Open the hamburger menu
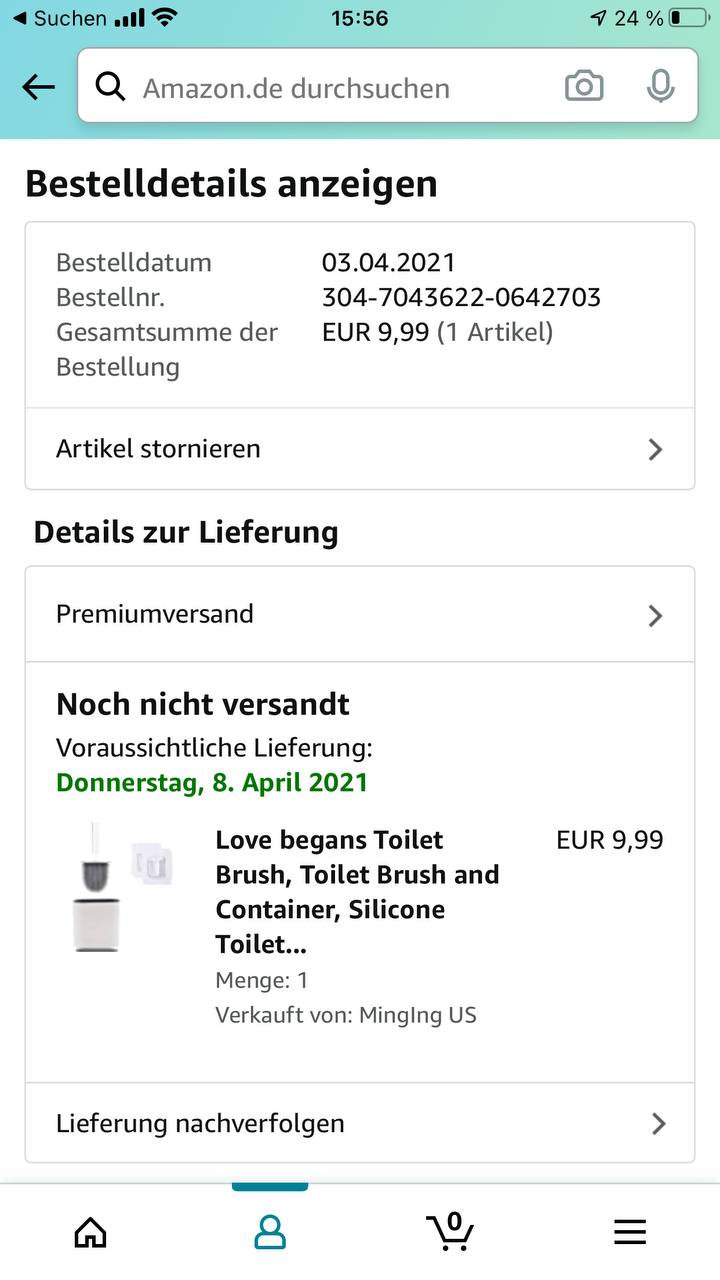 [630, 1231]
